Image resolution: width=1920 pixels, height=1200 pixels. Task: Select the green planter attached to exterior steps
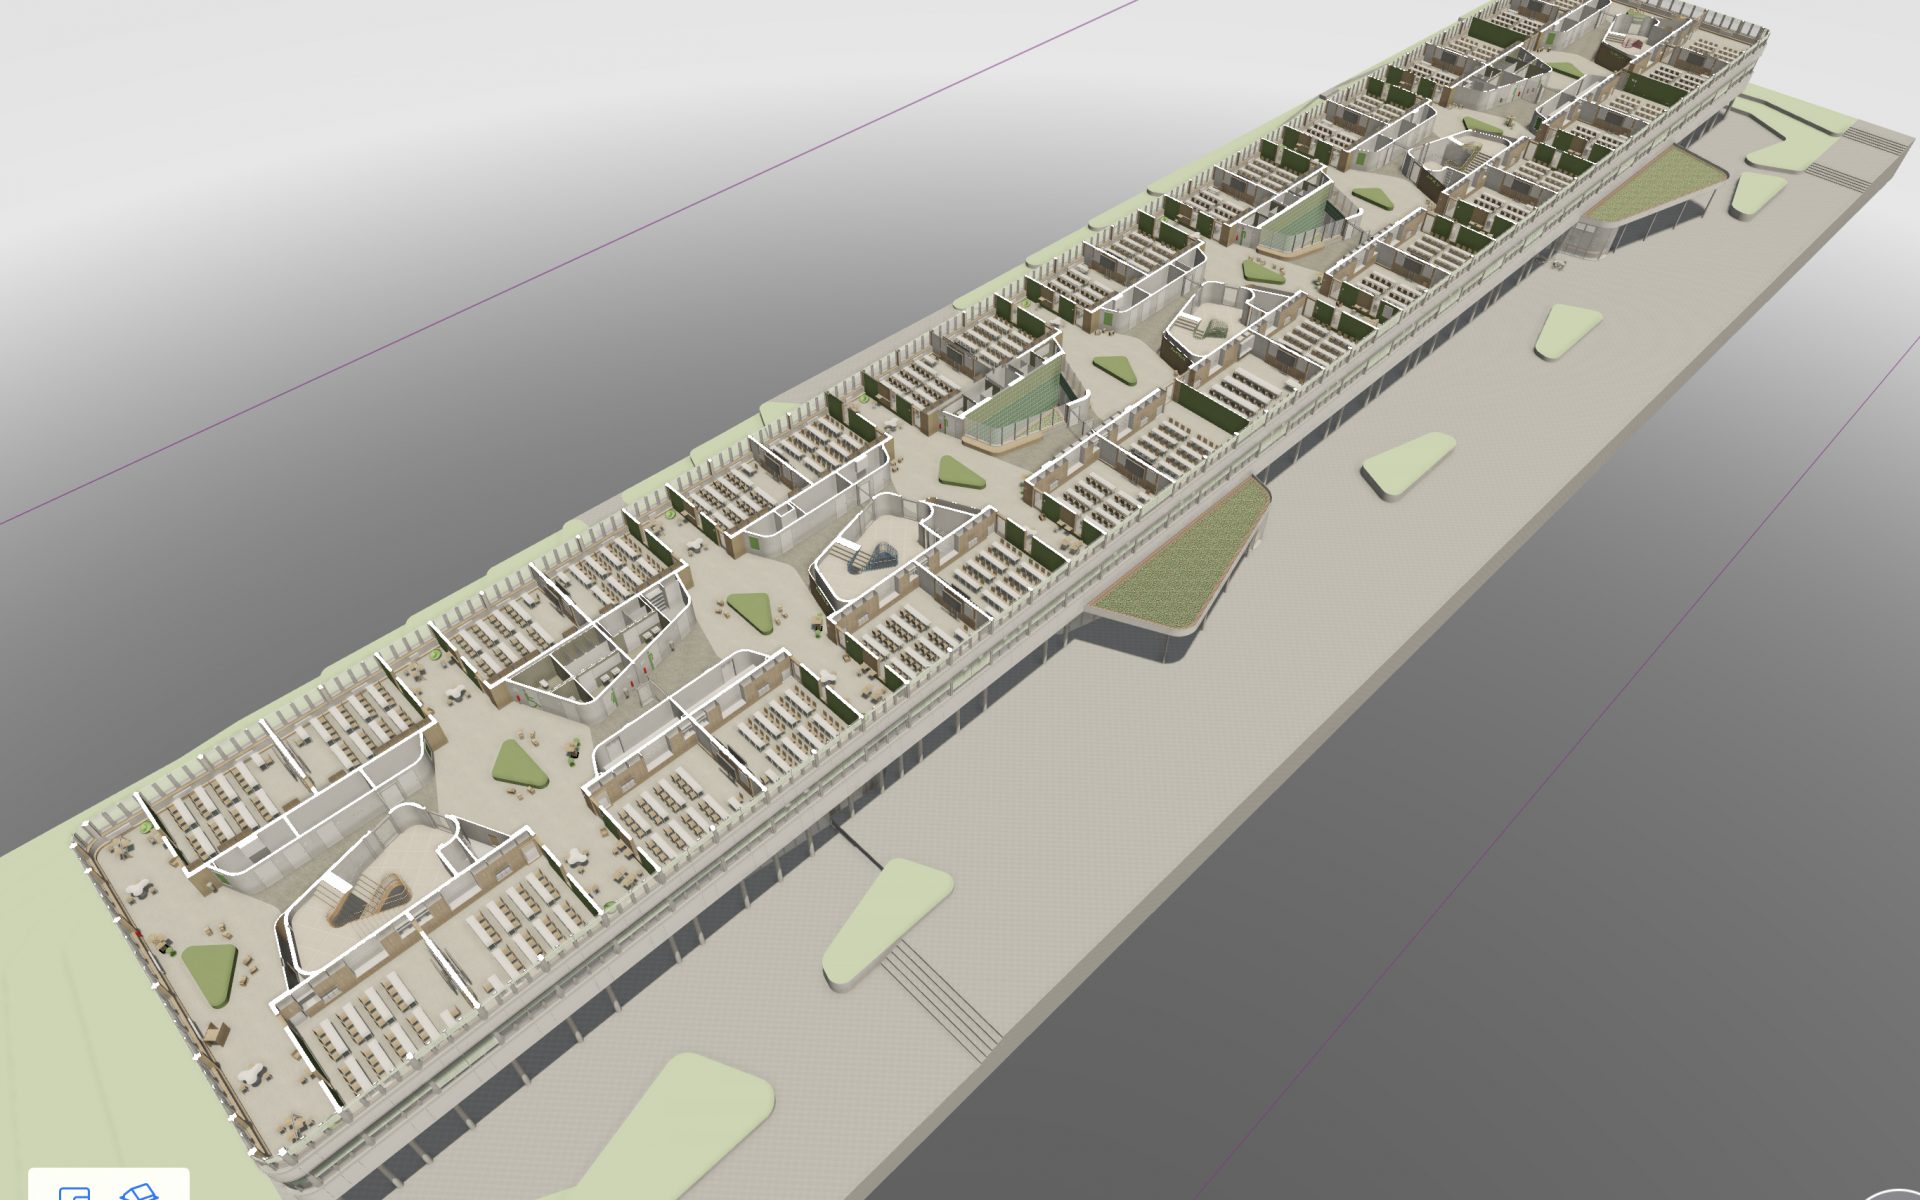(x=885, y=922)
